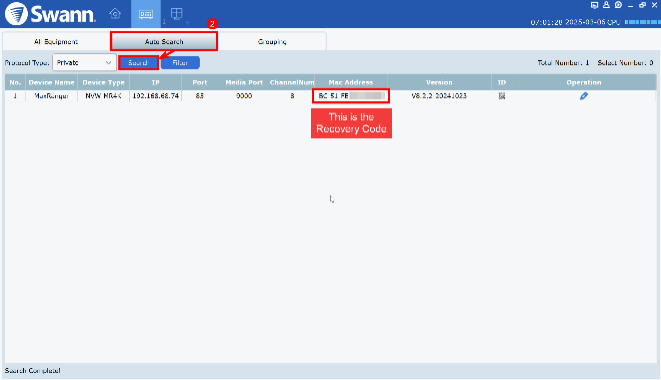The width and height of the screenshot is (661, 380).
Task: Open the home icon in header
Action: [x=115, y=13]
